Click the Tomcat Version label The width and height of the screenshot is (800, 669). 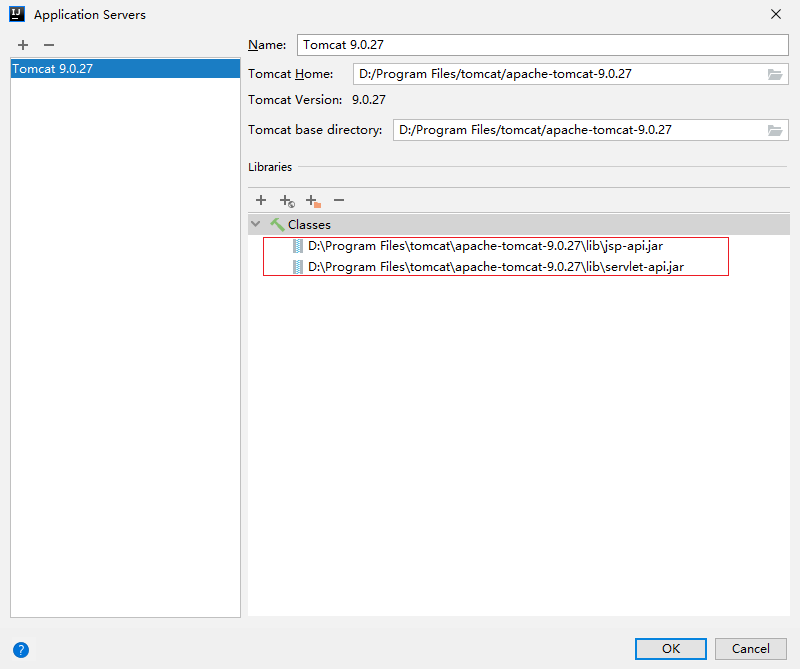[x=295, y=100]
